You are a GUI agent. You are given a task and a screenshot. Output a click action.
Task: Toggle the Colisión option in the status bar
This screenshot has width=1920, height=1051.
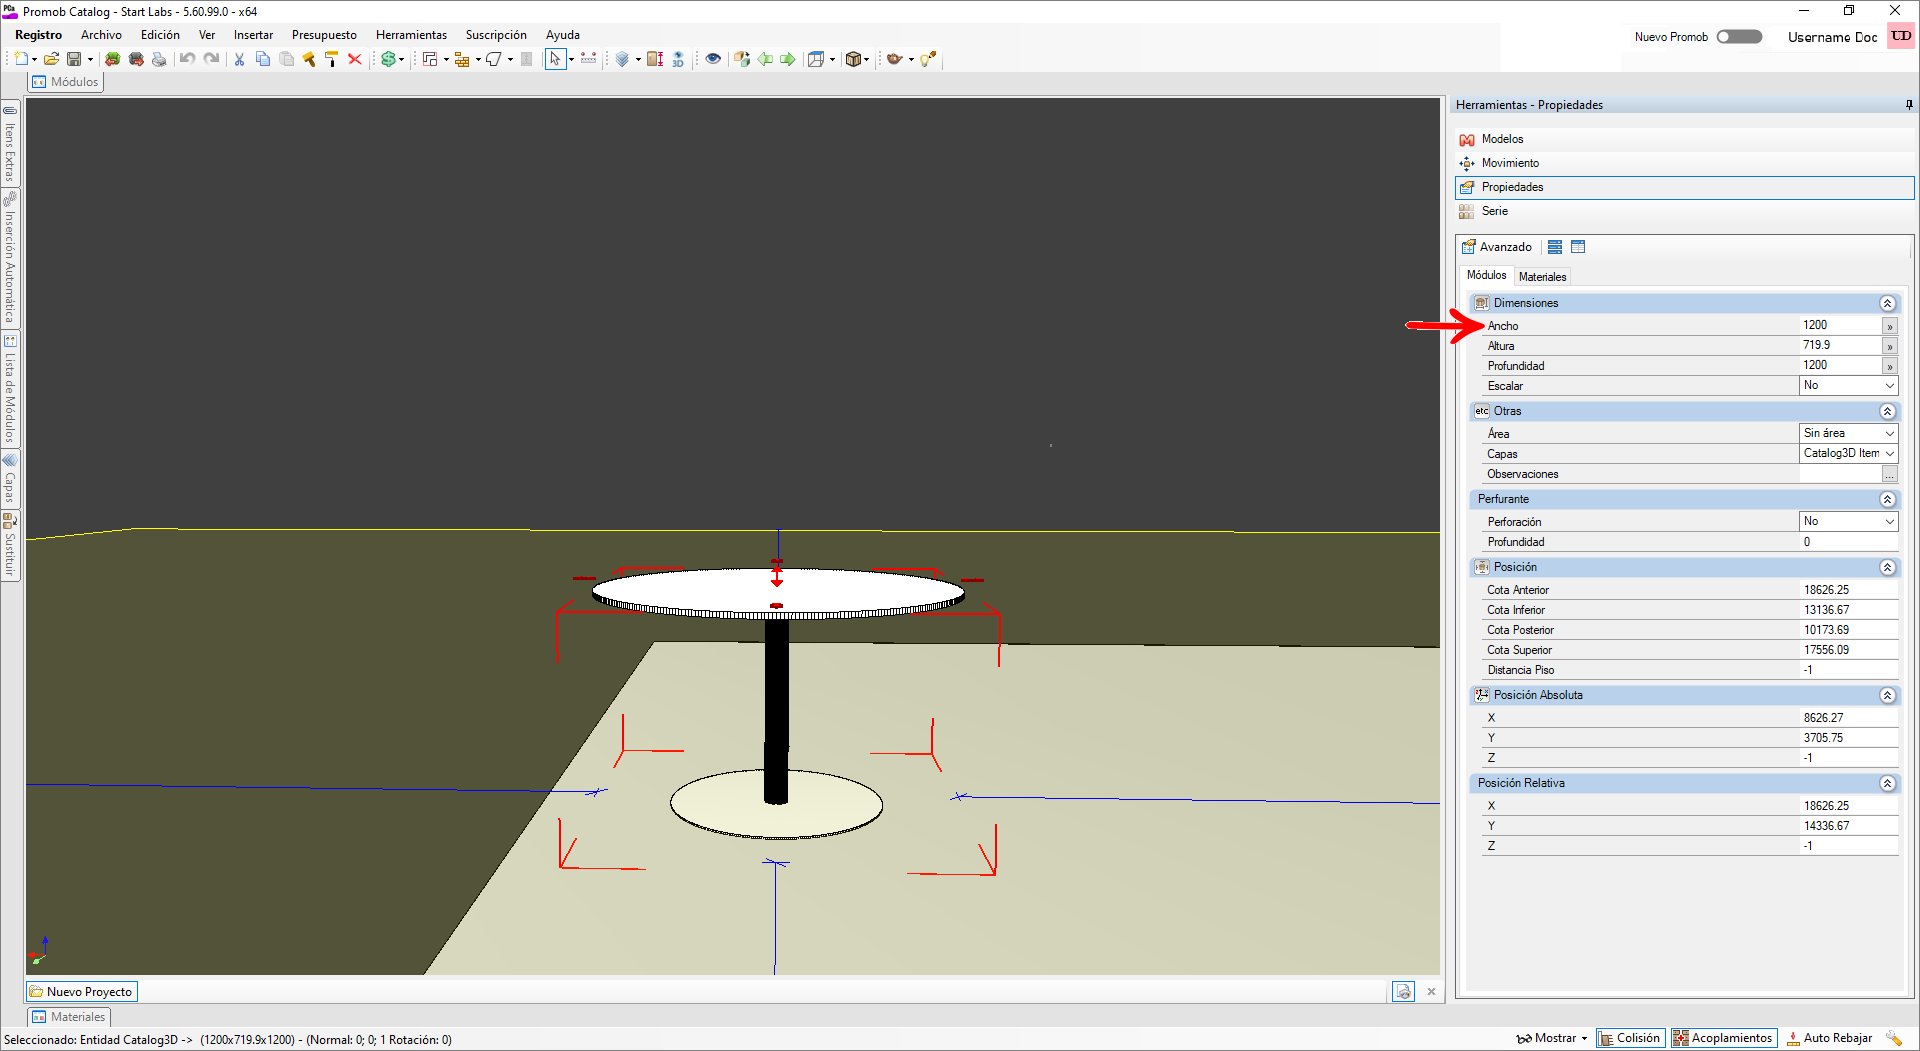click(x=1630, y=1038)
